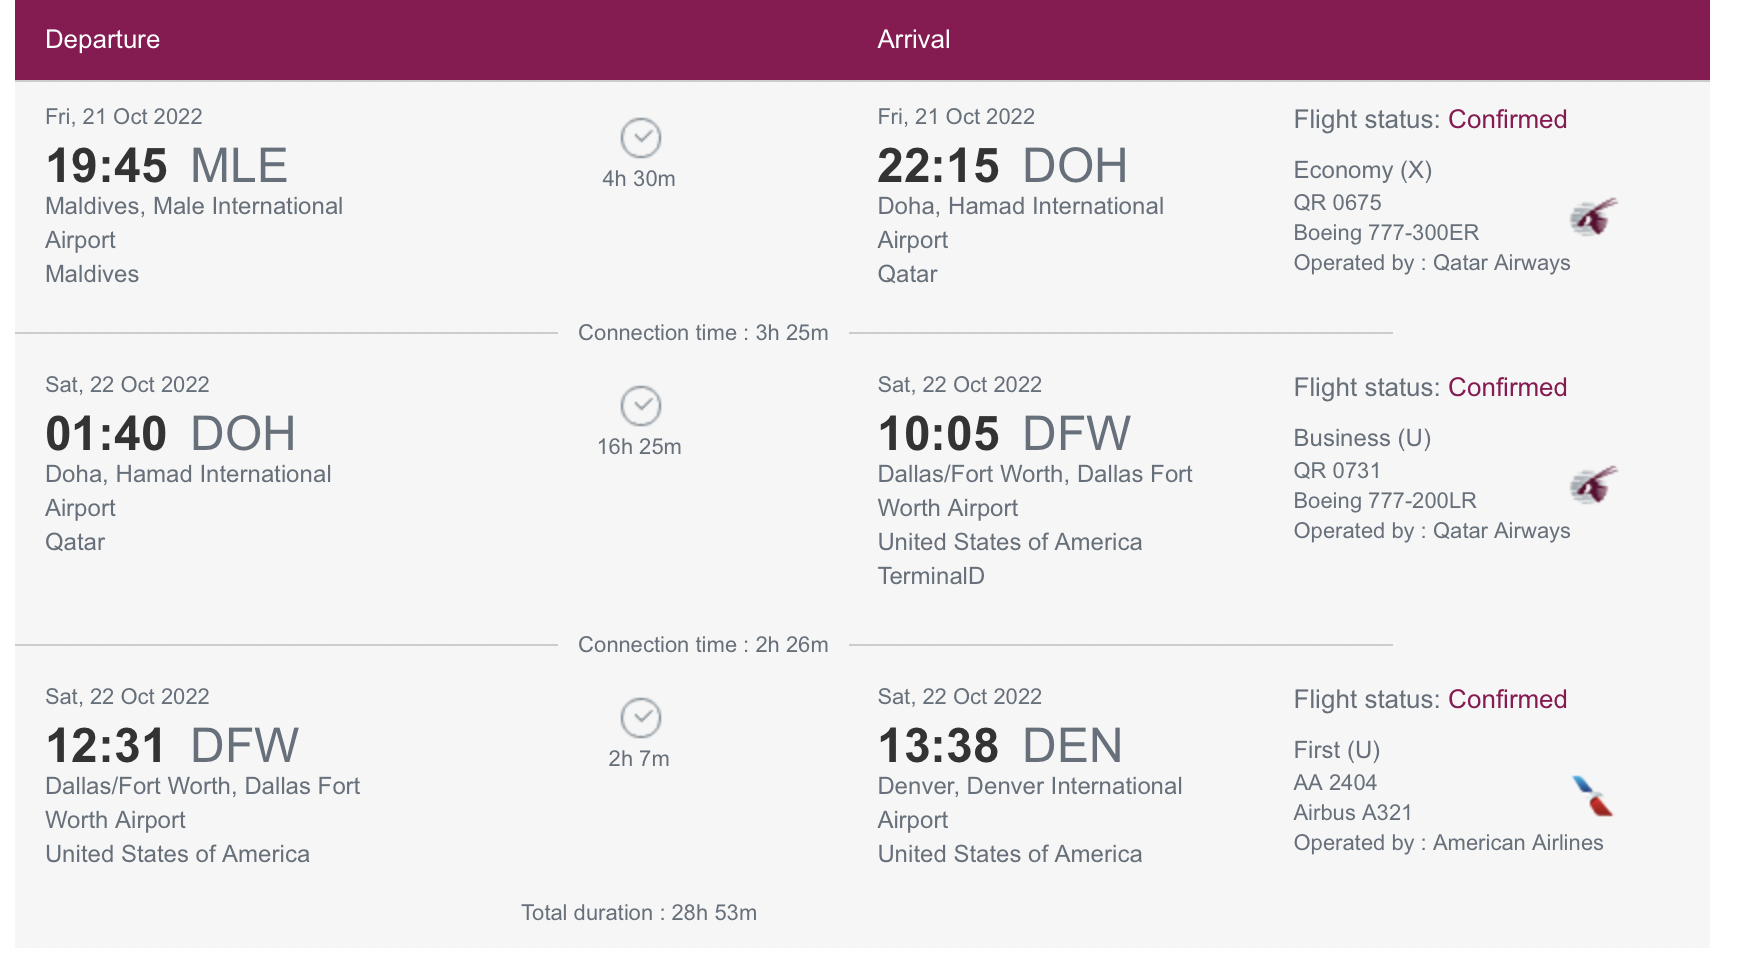
Task: Toggle the Confirmed status of flight QR 0675
Action: tap(1508, 119)
